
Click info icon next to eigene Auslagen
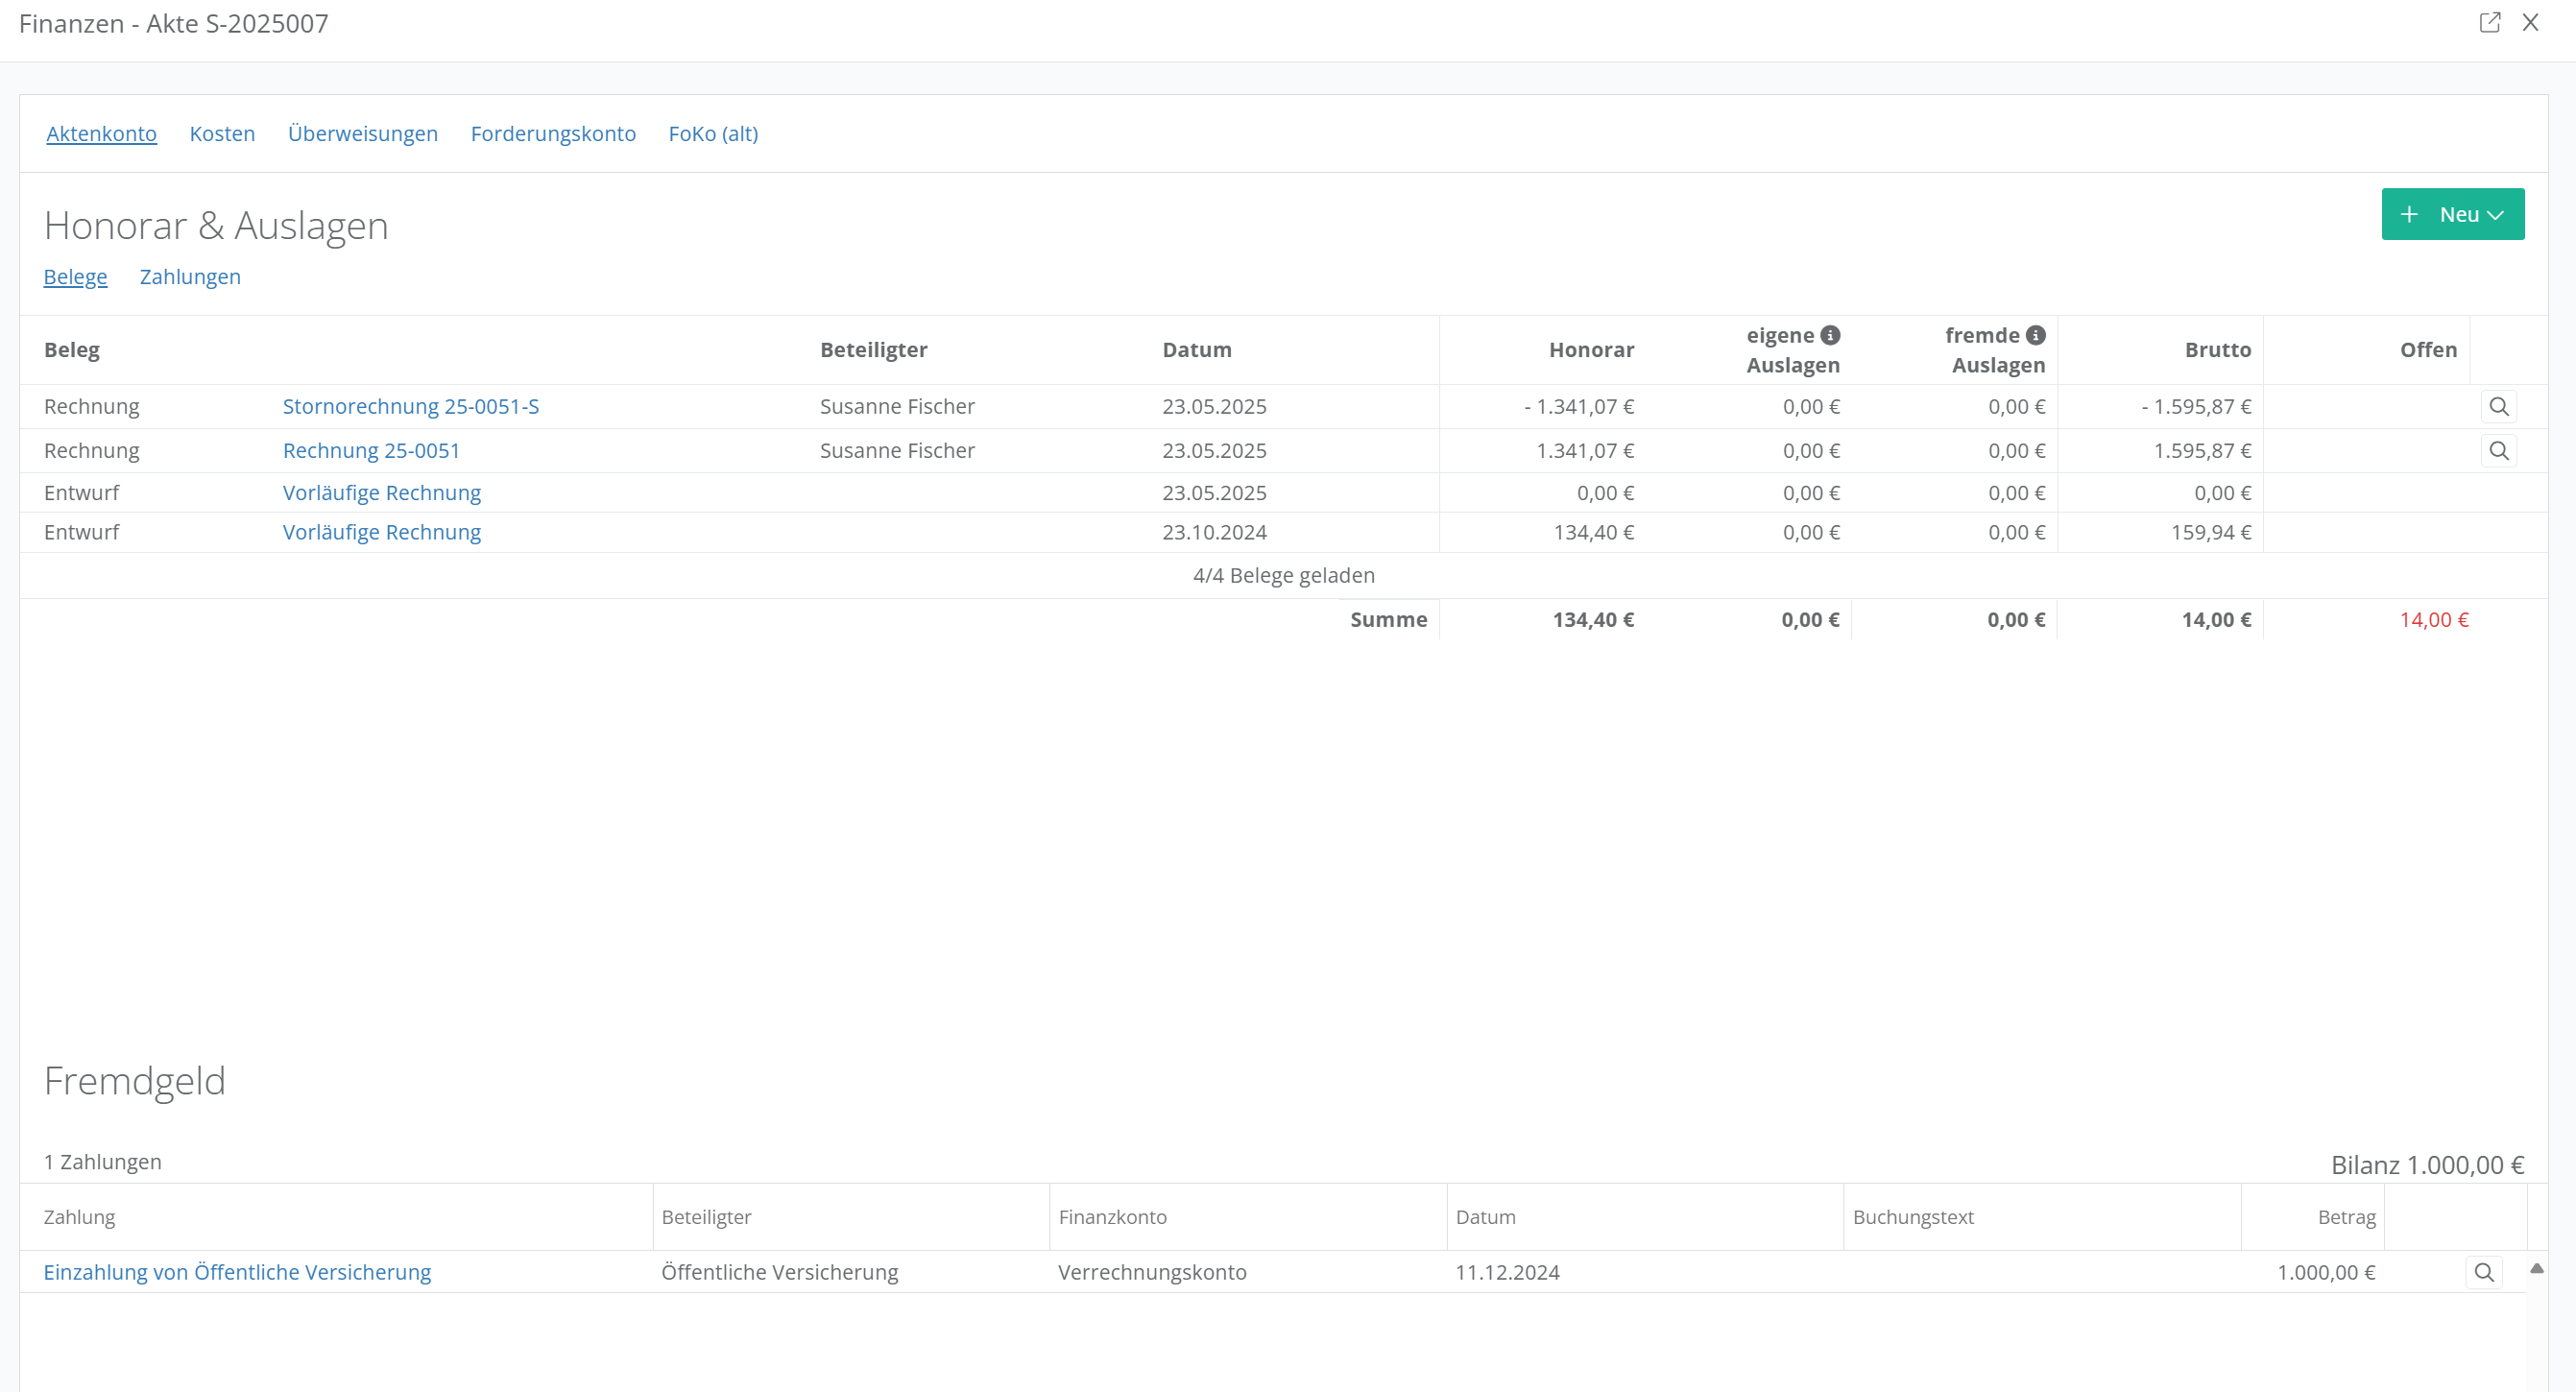pyautogui.click(x=1830, y=335)
